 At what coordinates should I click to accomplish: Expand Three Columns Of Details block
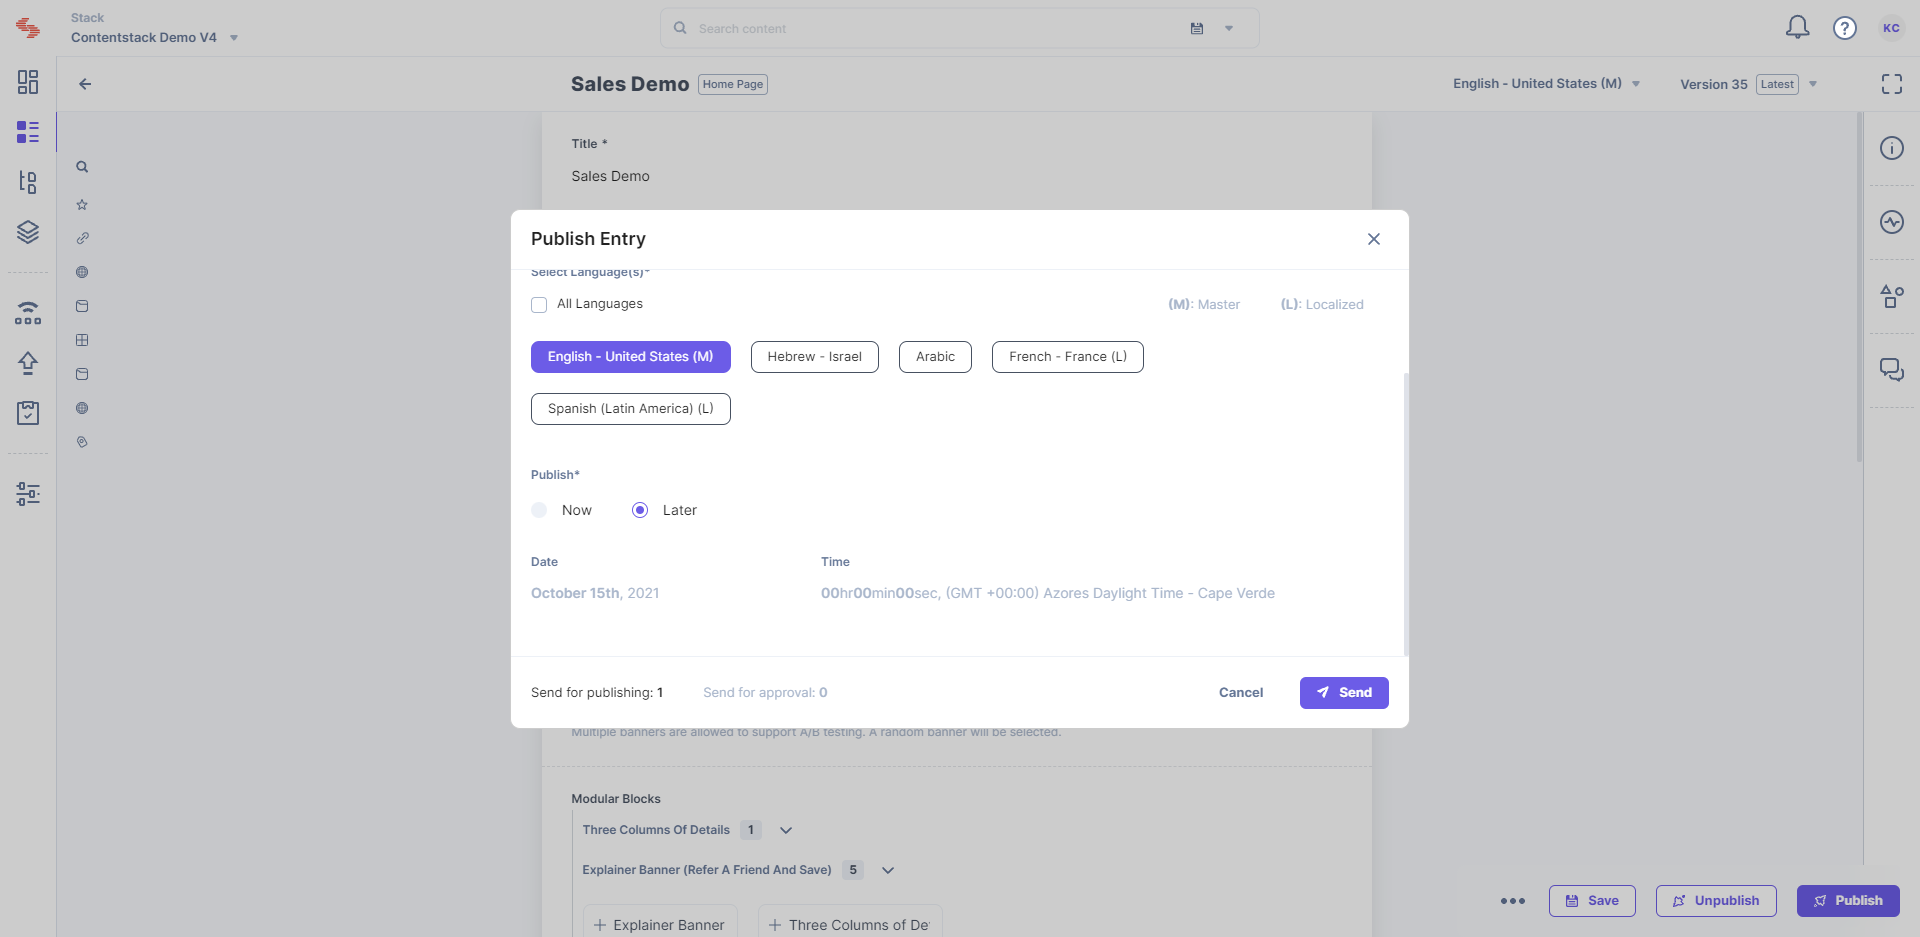click(x=786, y=830)
